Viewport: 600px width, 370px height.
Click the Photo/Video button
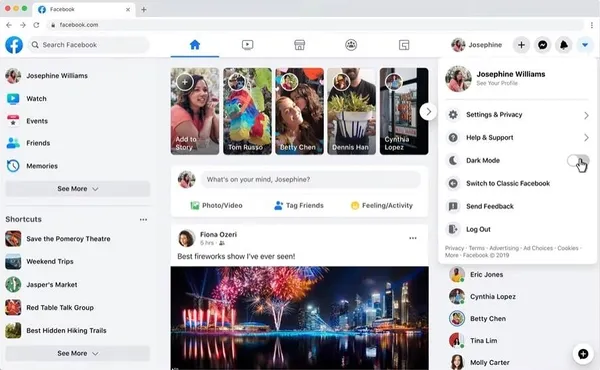coord(217,205)
